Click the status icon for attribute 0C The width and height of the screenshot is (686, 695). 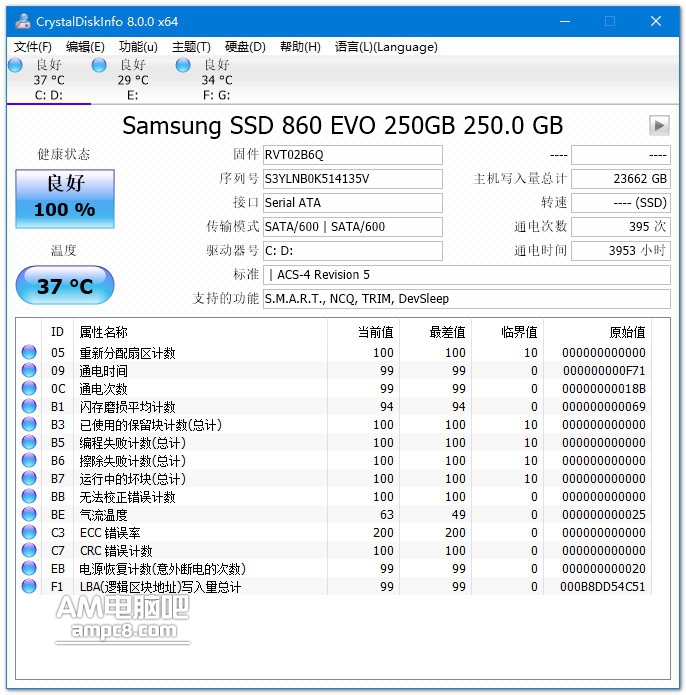point(29,388)
